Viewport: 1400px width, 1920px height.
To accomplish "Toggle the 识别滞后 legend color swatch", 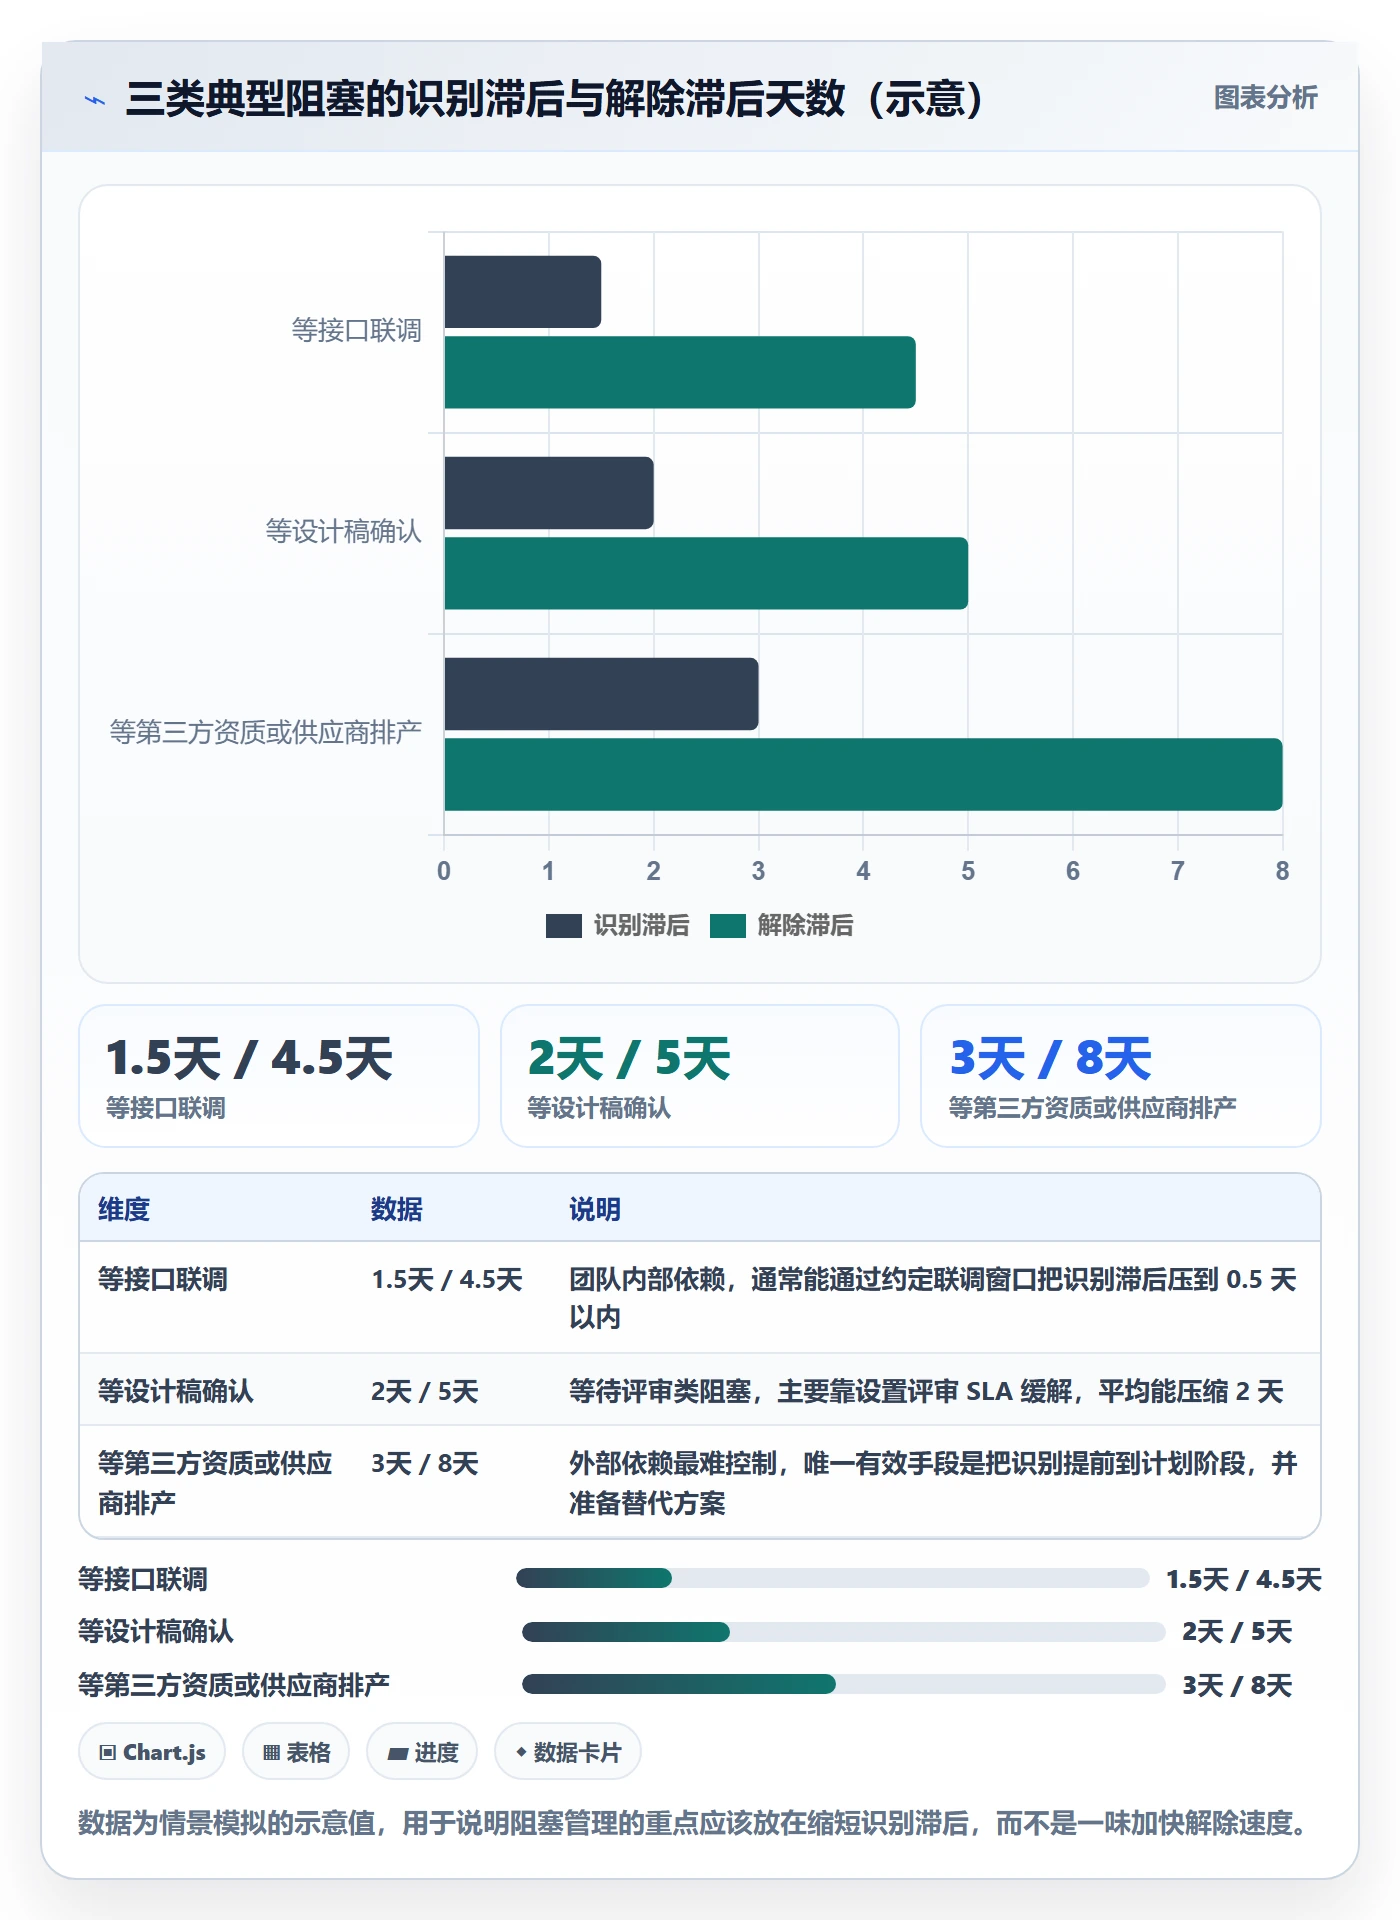I will click(x=563, y=926).
